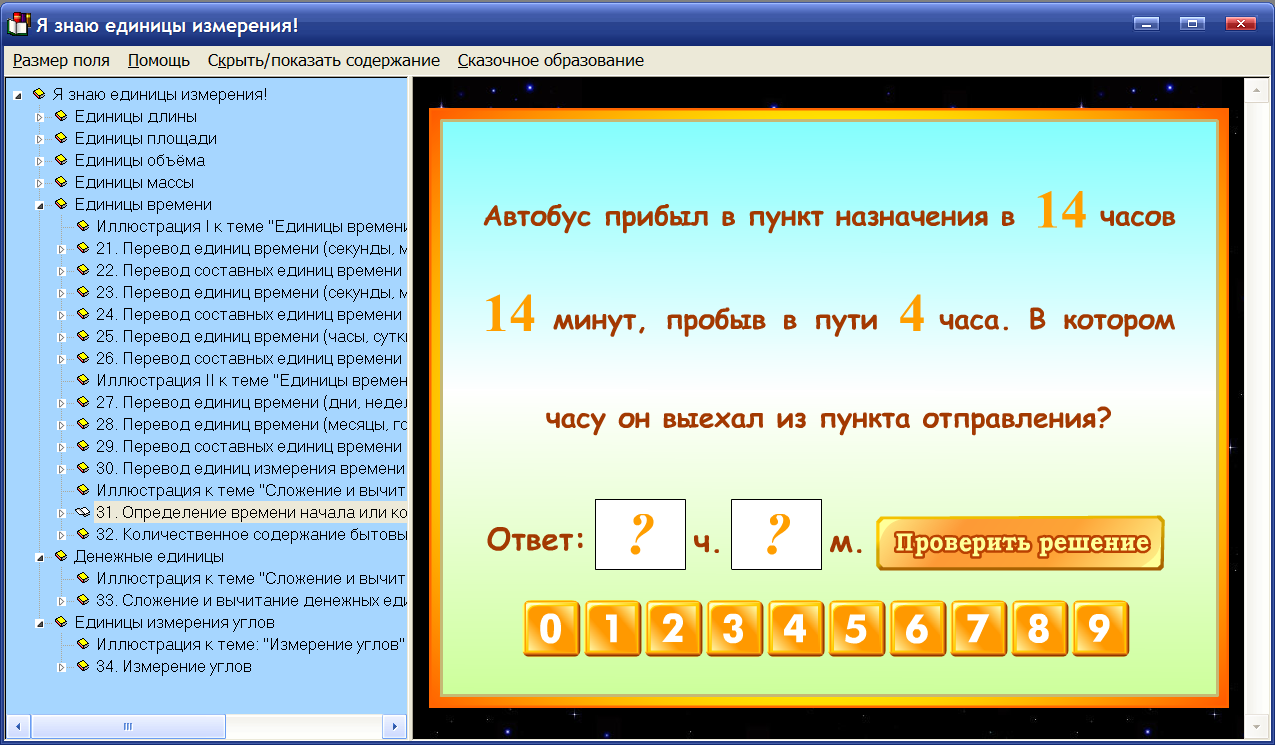Click the icon next to "Единицы площади"
The image size is (1275, 745).
click(60, 138)
